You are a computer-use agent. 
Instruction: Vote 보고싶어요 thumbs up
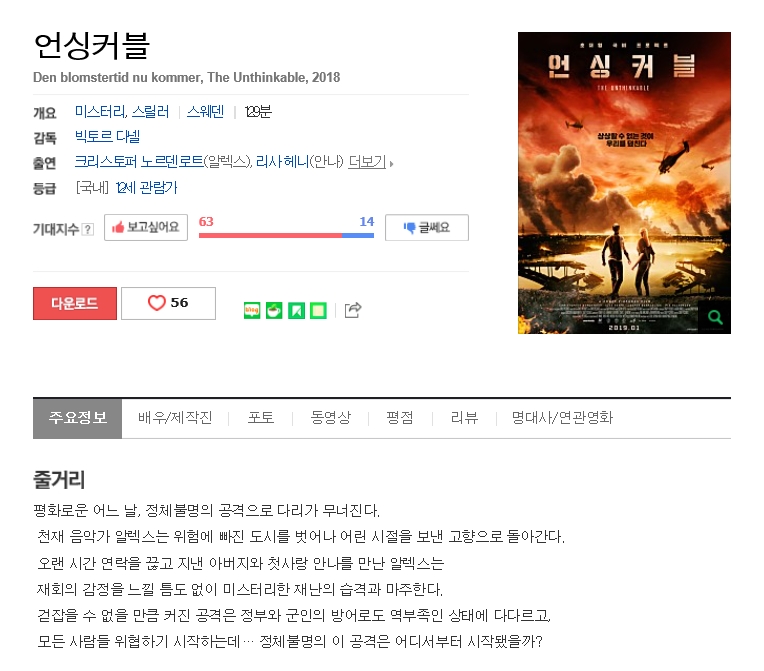pyautogui.click(x=146, y=227)
